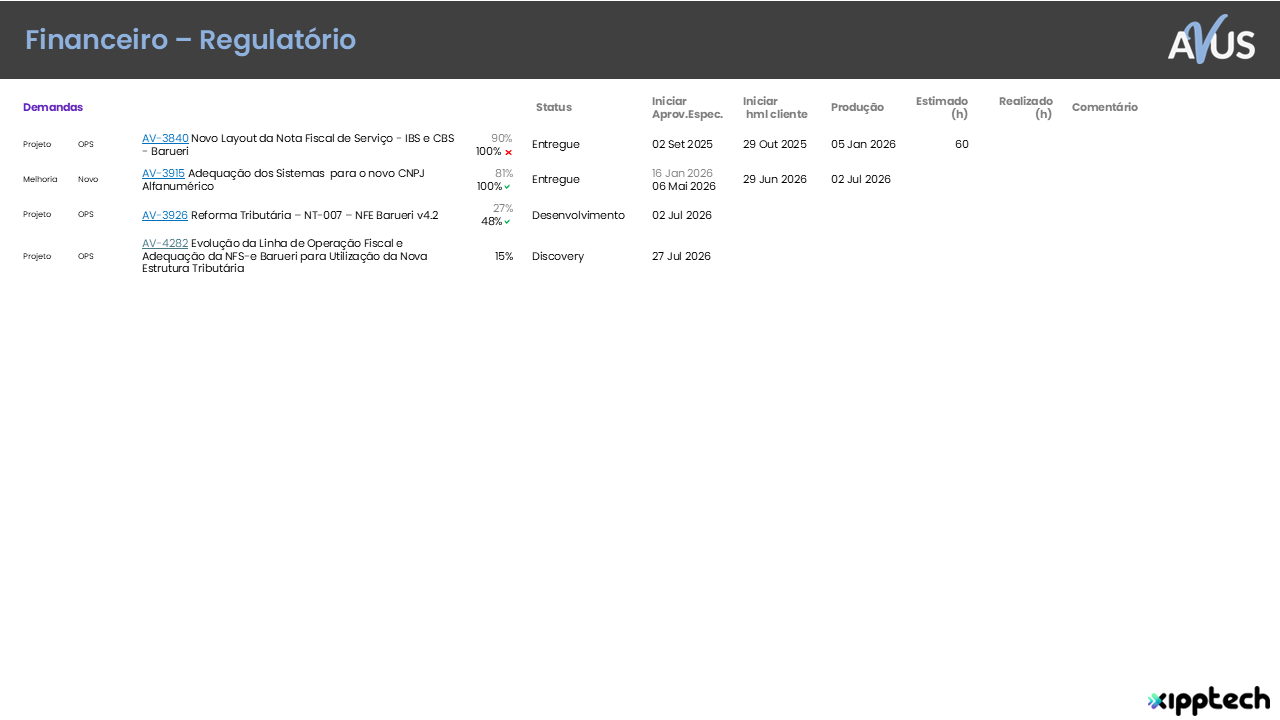This screenshot has height=720, width=1280.
Task: Click the 15% progress value
Action: pos(504,256)
